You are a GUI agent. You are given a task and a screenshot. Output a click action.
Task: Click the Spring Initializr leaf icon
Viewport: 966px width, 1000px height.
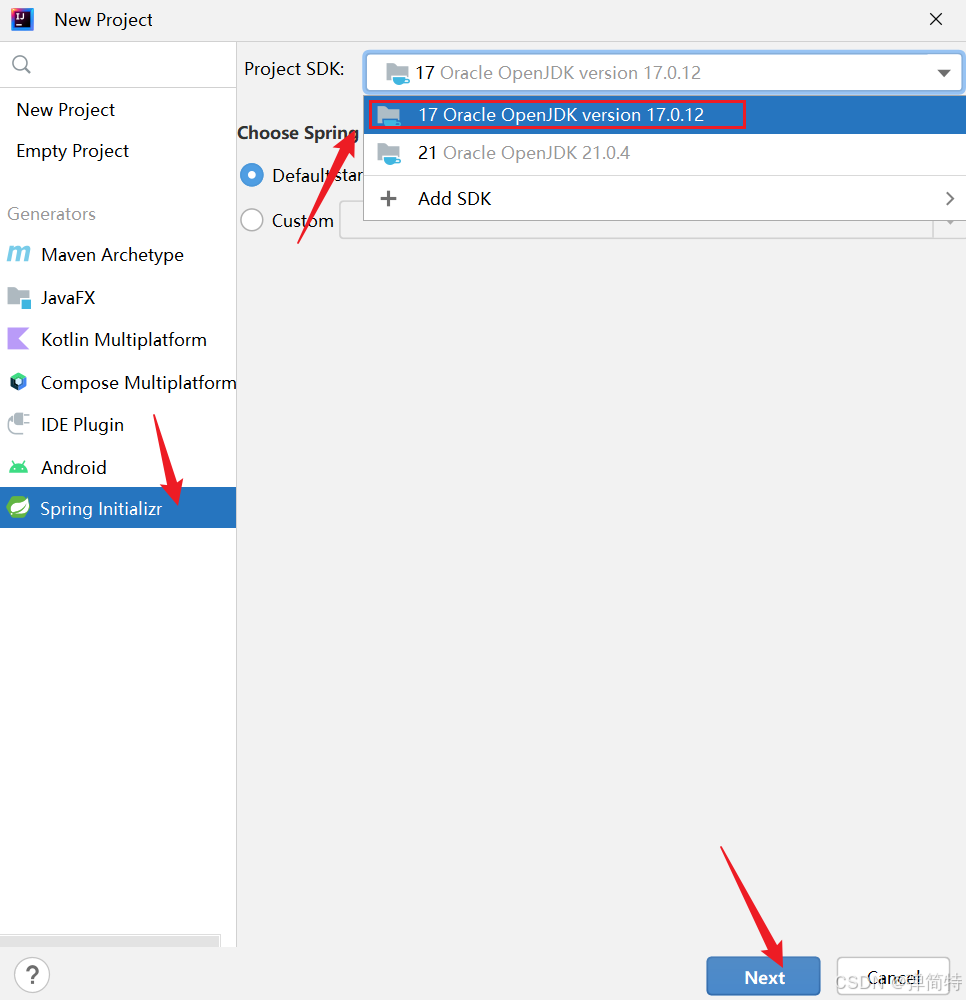point(18,508)
